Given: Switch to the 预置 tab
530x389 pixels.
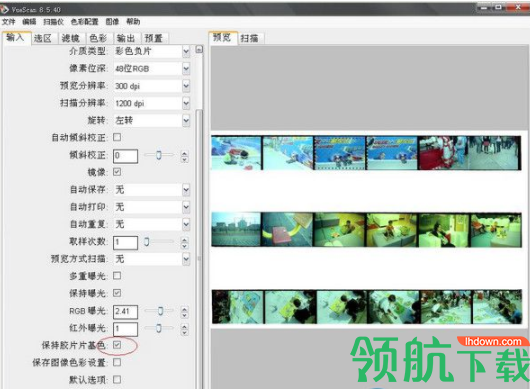Looking at the screenshot, I should tap(154, 38).
